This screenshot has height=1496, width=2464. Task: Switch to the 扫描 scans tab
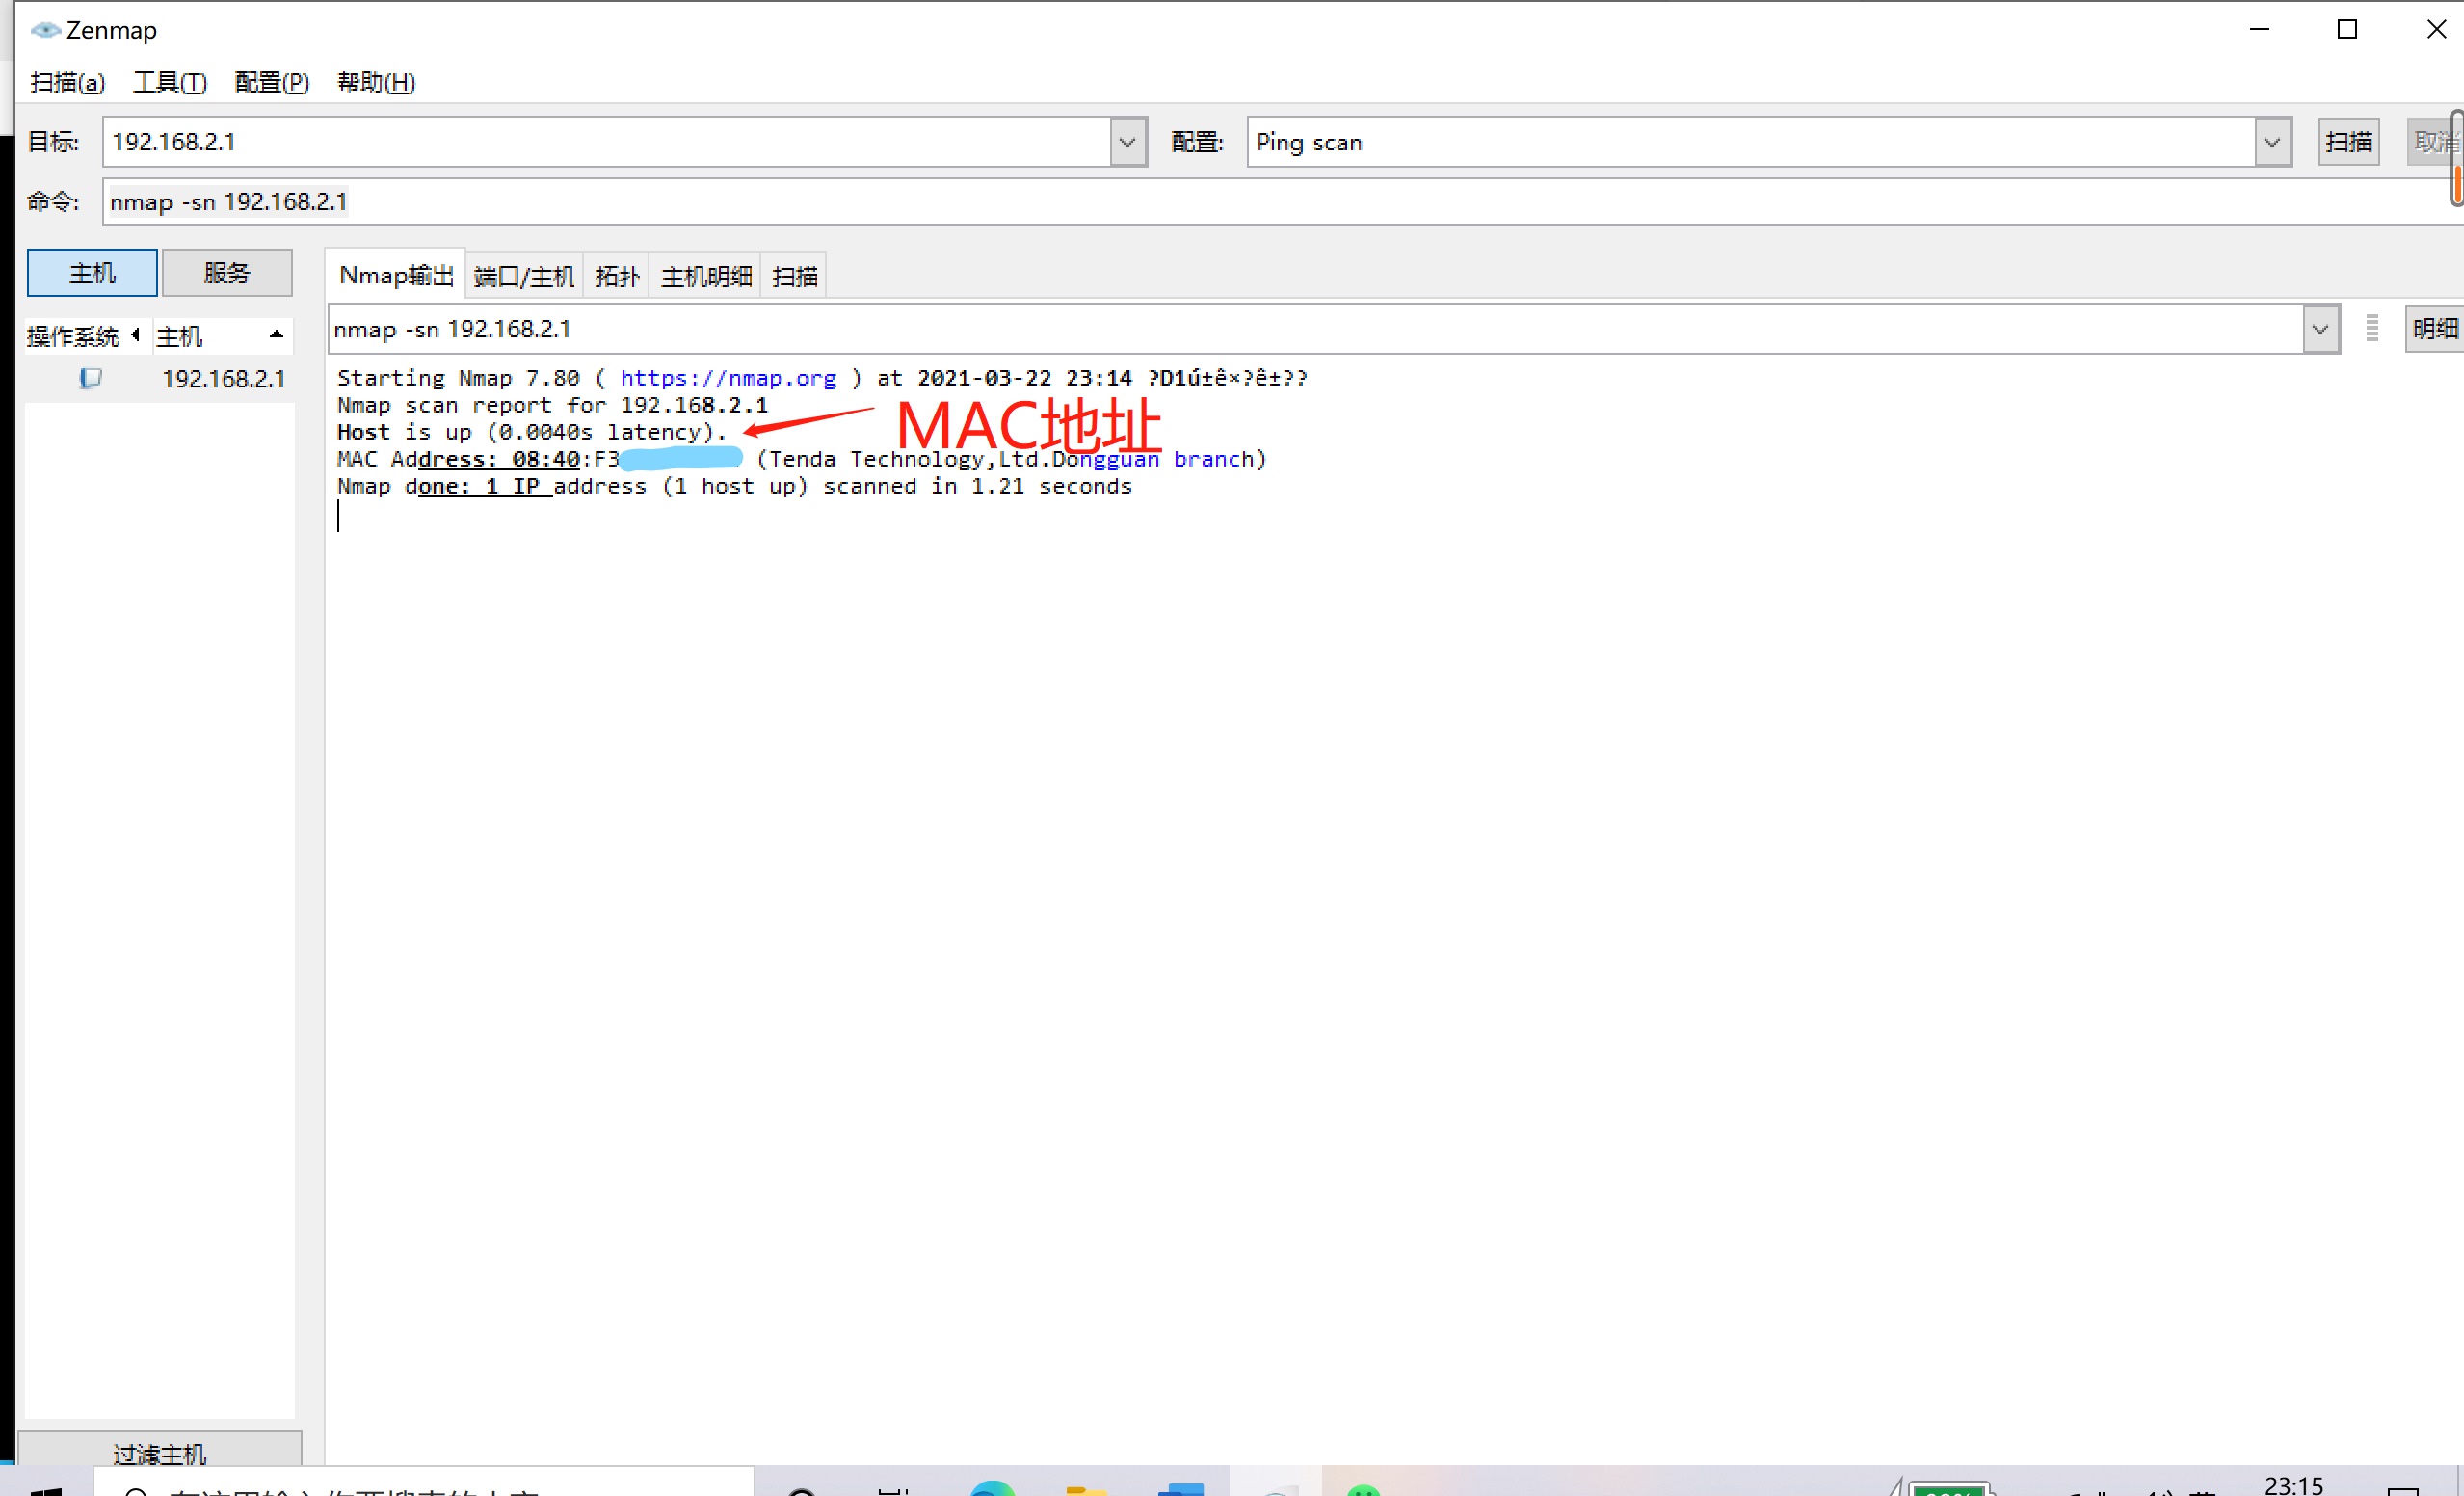794,276
